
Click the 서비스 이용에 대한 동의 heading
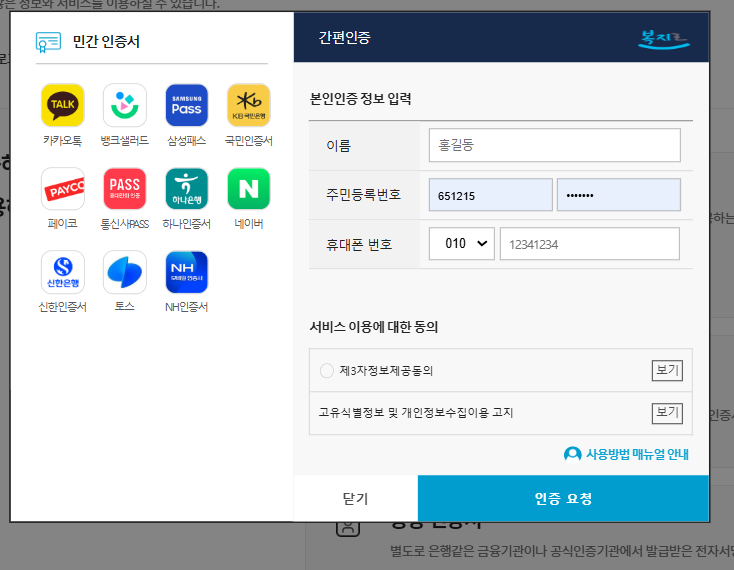[374, 327]
